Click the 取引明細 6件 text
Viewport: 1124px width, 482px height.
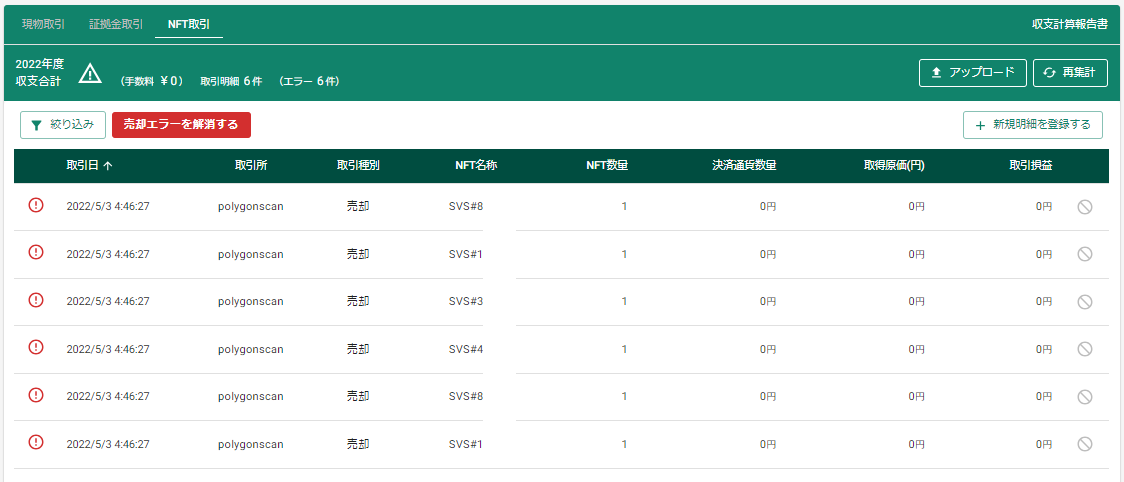click(231, 82)
